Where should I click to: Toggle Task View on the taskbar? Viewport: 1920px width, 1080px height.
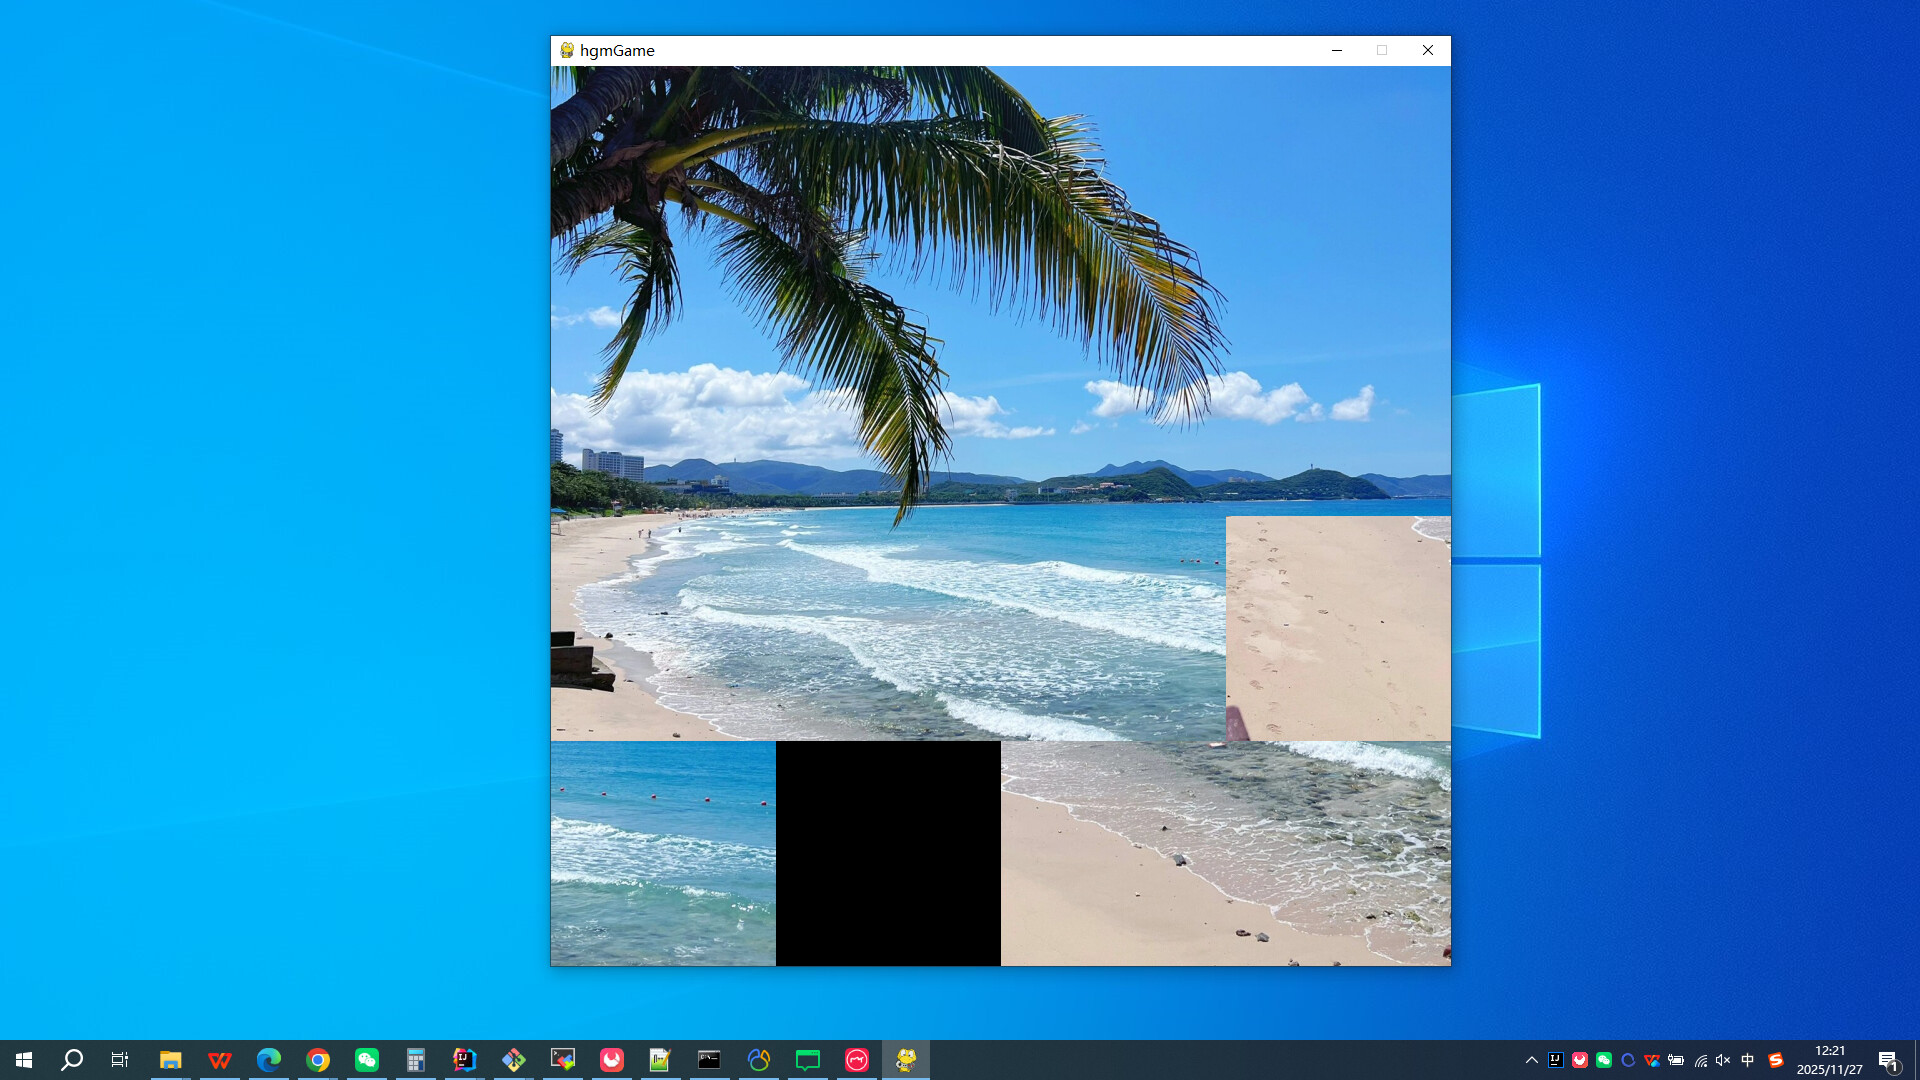pos(119,1059)
